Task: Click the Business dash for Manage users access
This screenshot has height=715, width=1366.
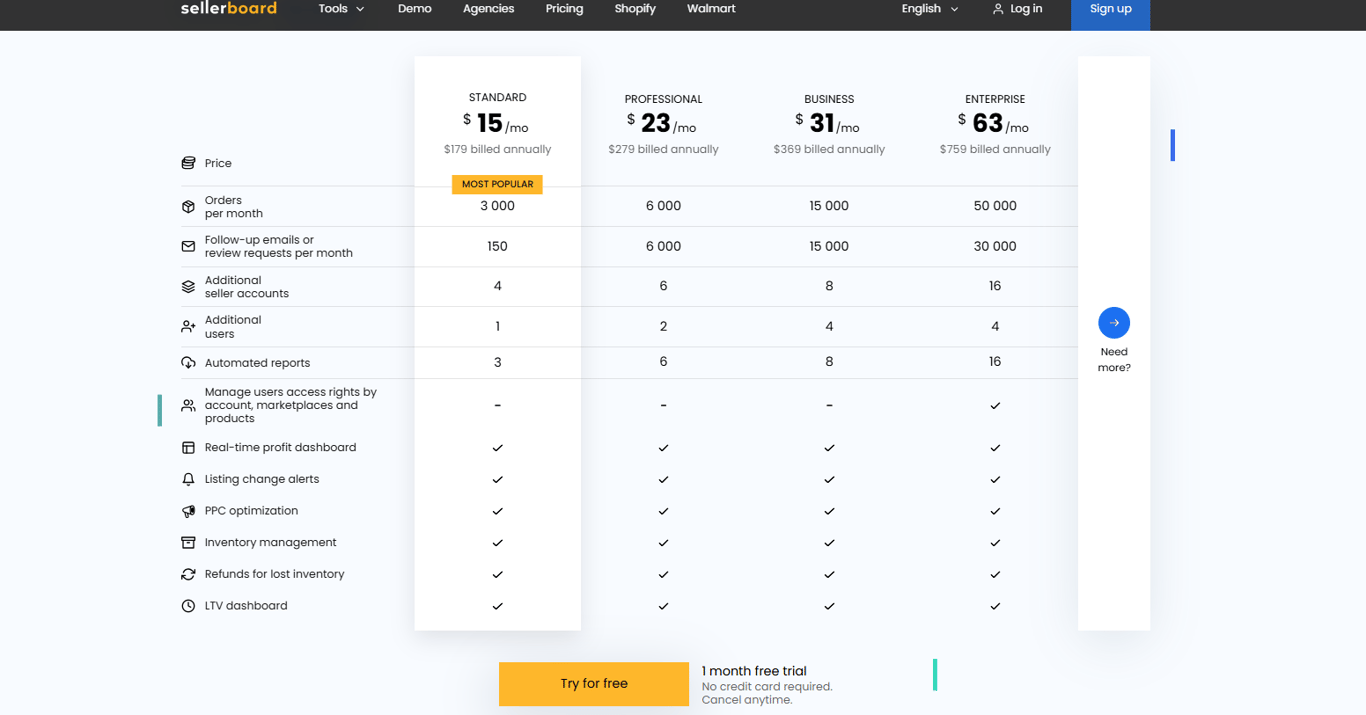Action: pos(829,406)
